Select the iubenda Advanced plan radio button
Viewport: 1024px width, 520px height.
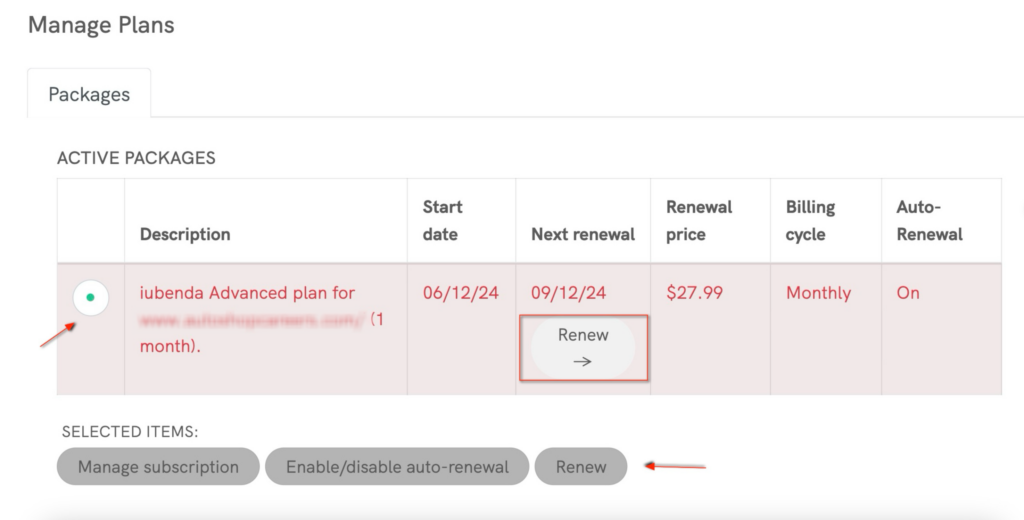click(x=91, y=297)
